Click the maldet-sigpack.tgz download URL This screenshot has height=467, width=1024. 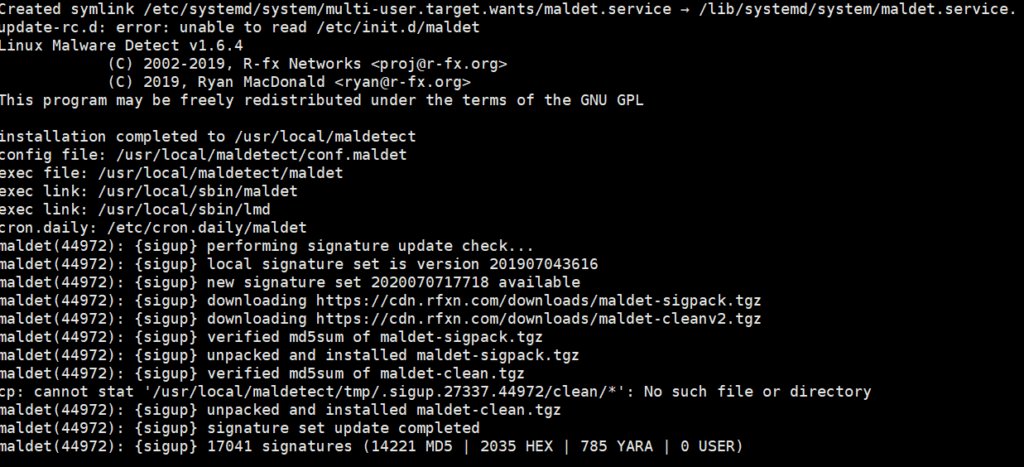[x=539, y=300]
